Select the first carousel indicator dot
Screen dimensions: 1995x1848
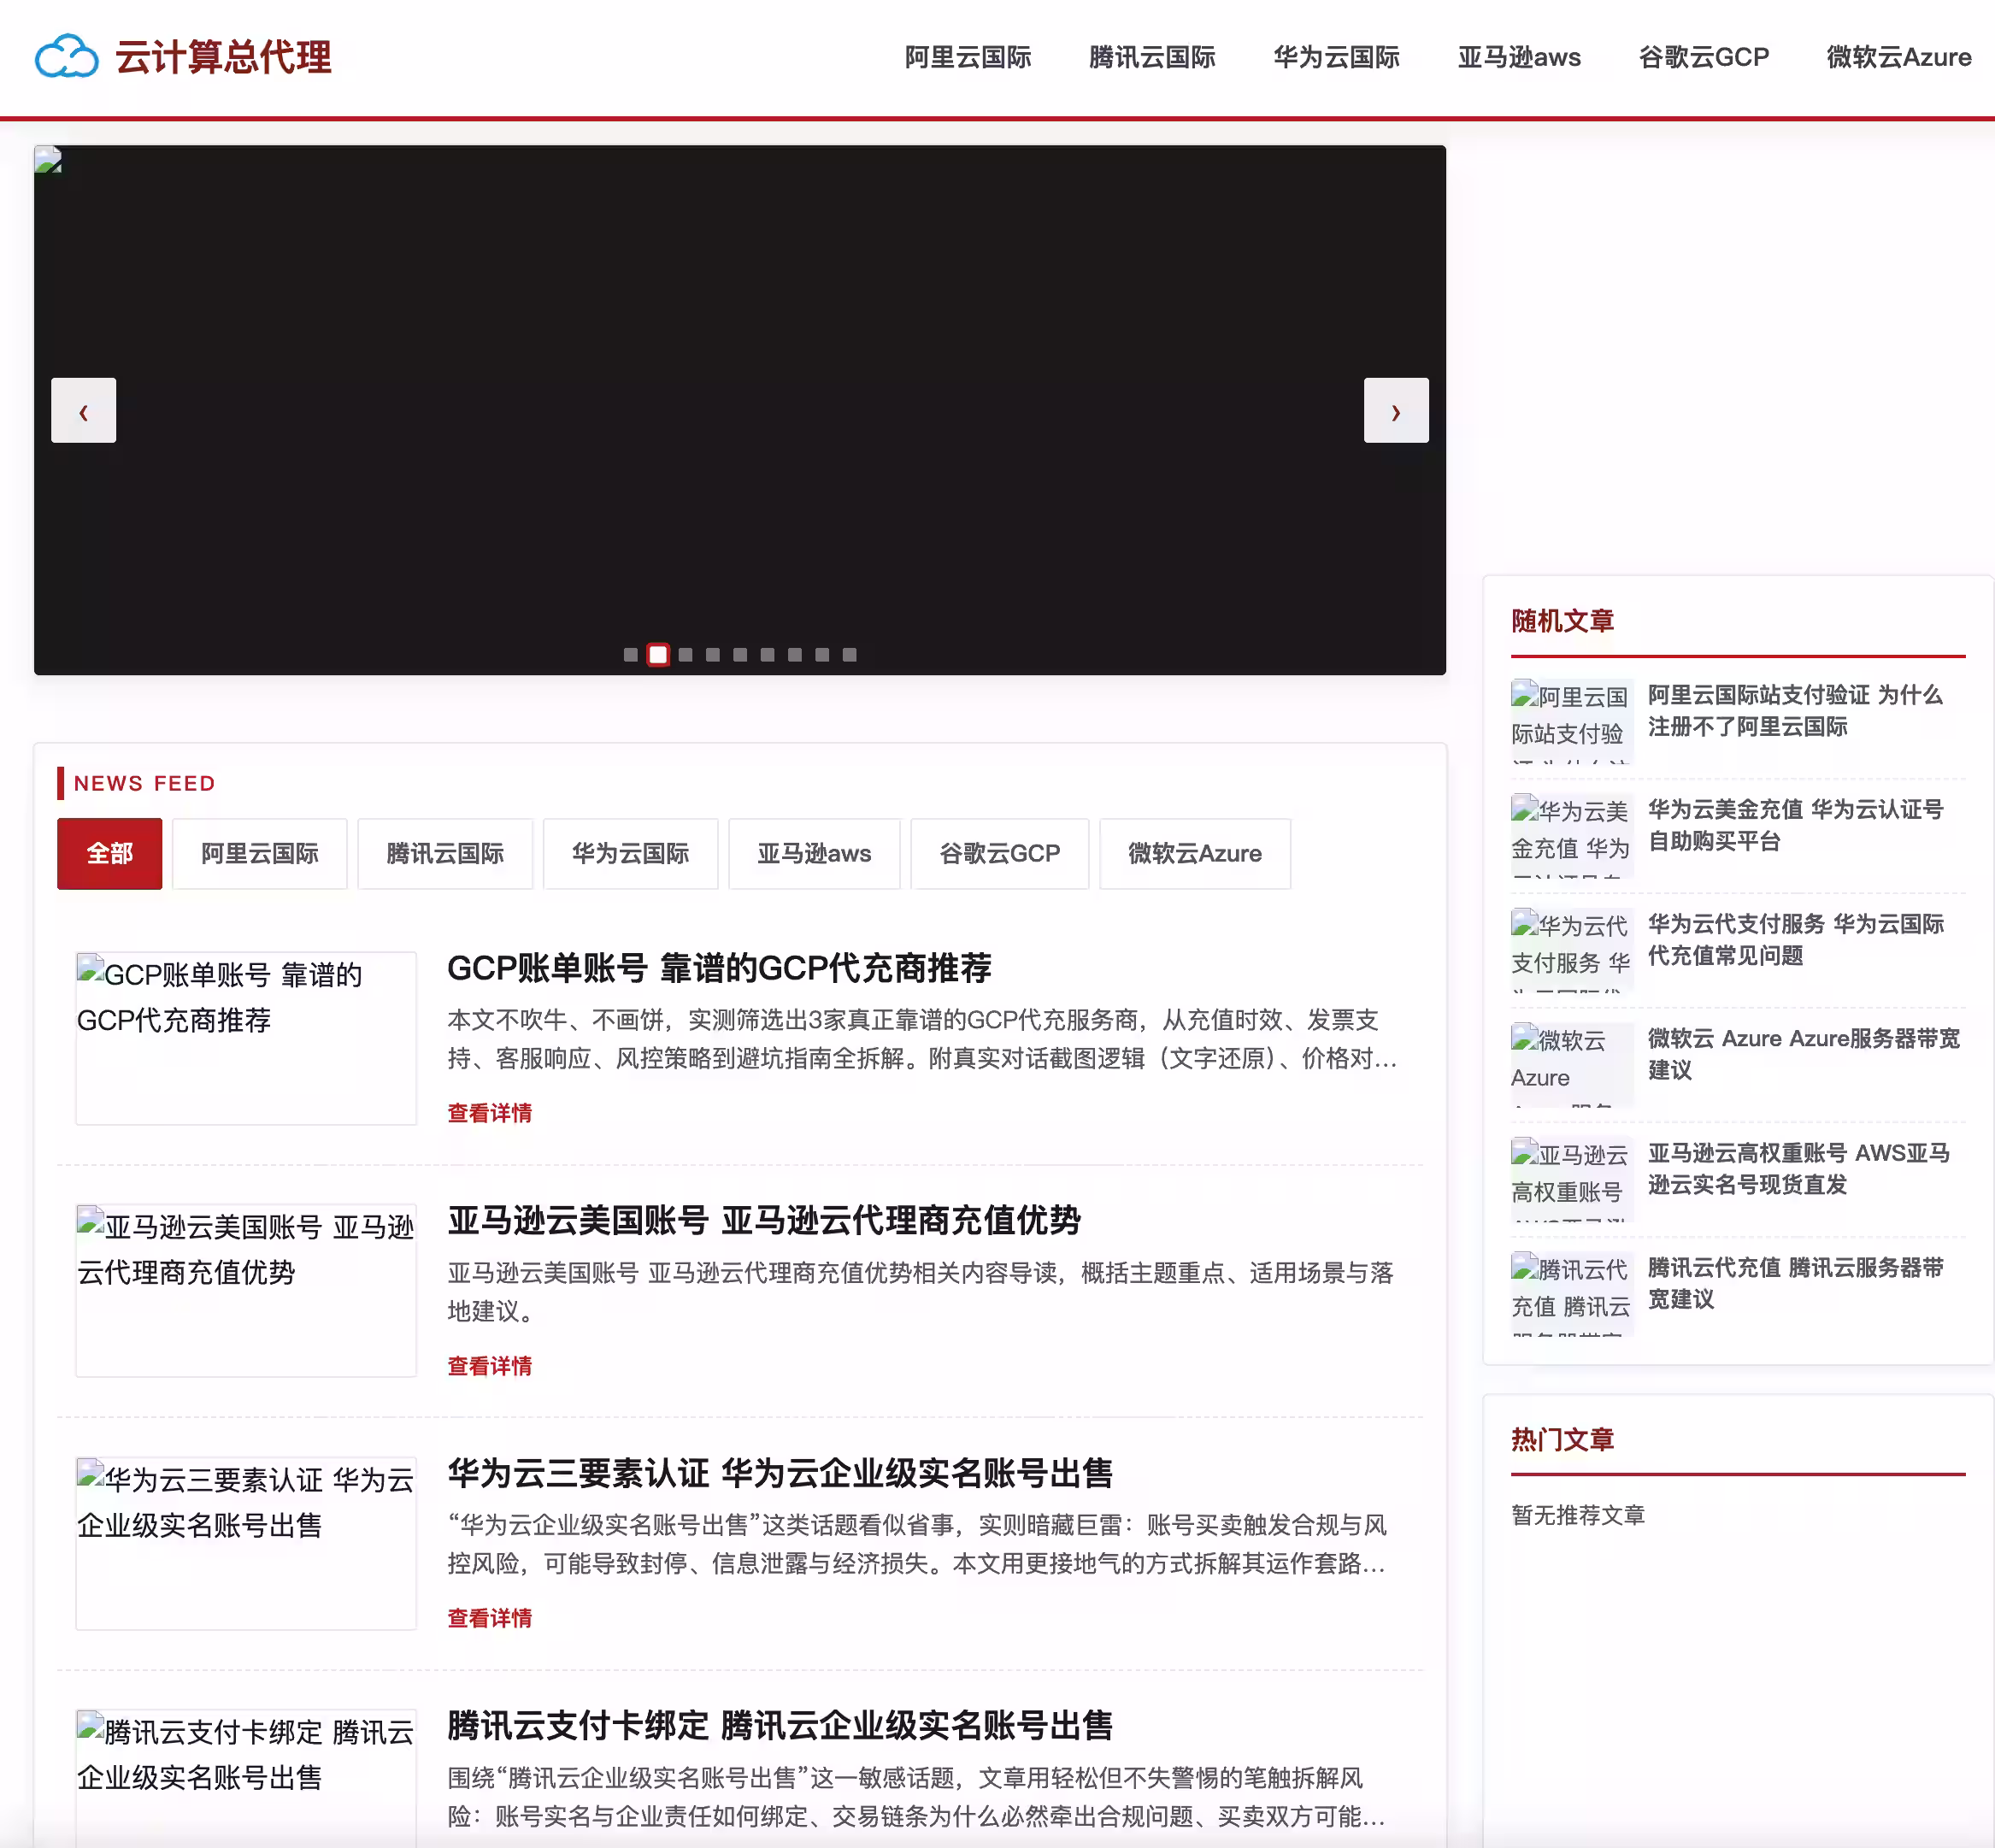pos(630,655)
